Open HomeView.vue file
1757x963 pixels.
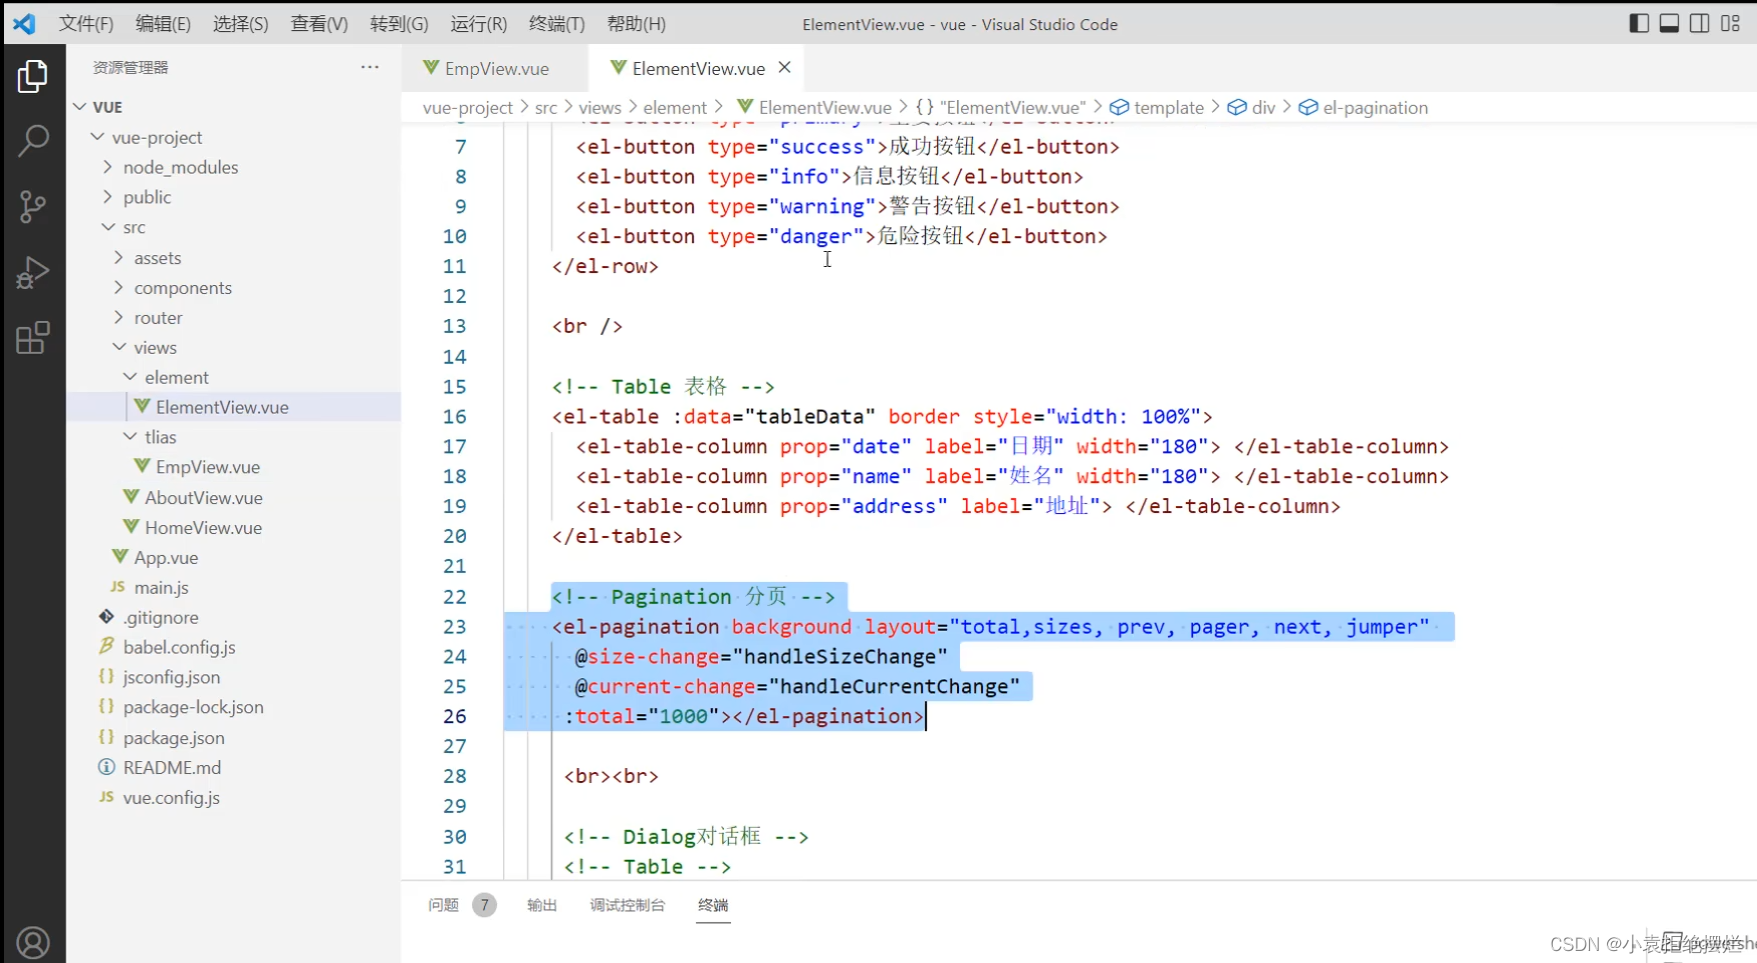[x=234, y=527]
